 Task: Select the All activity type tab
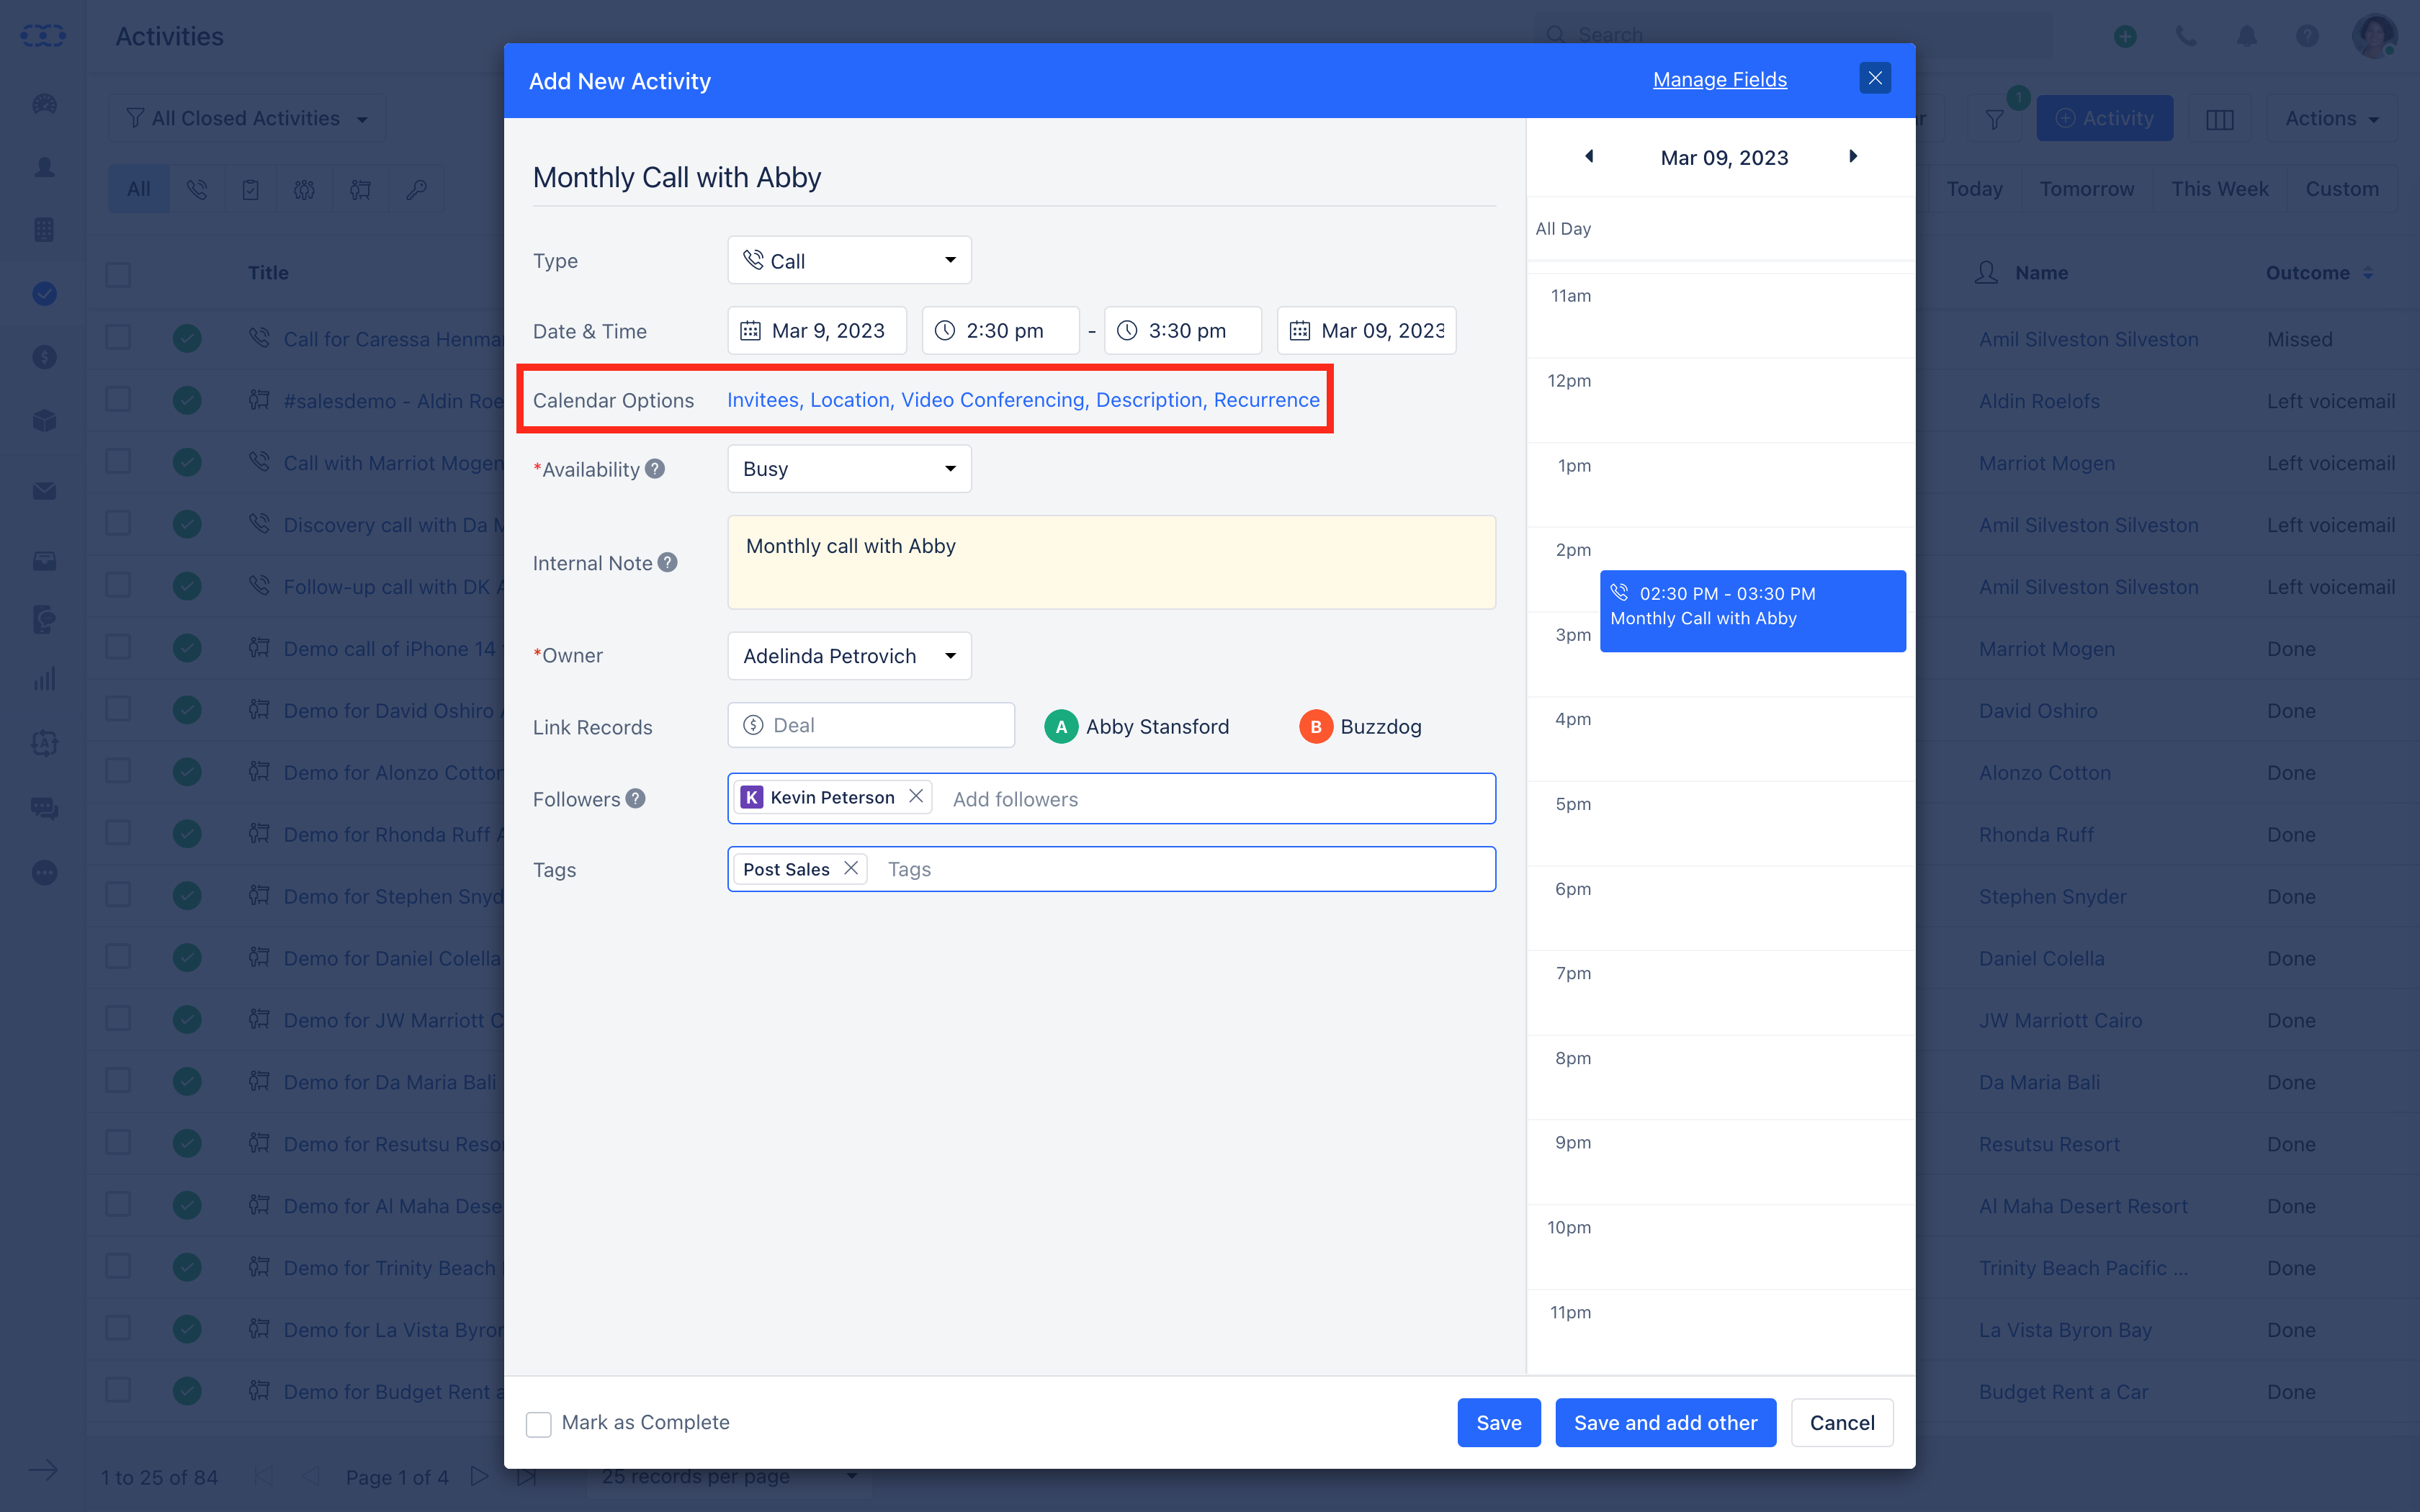pos(139,189)
